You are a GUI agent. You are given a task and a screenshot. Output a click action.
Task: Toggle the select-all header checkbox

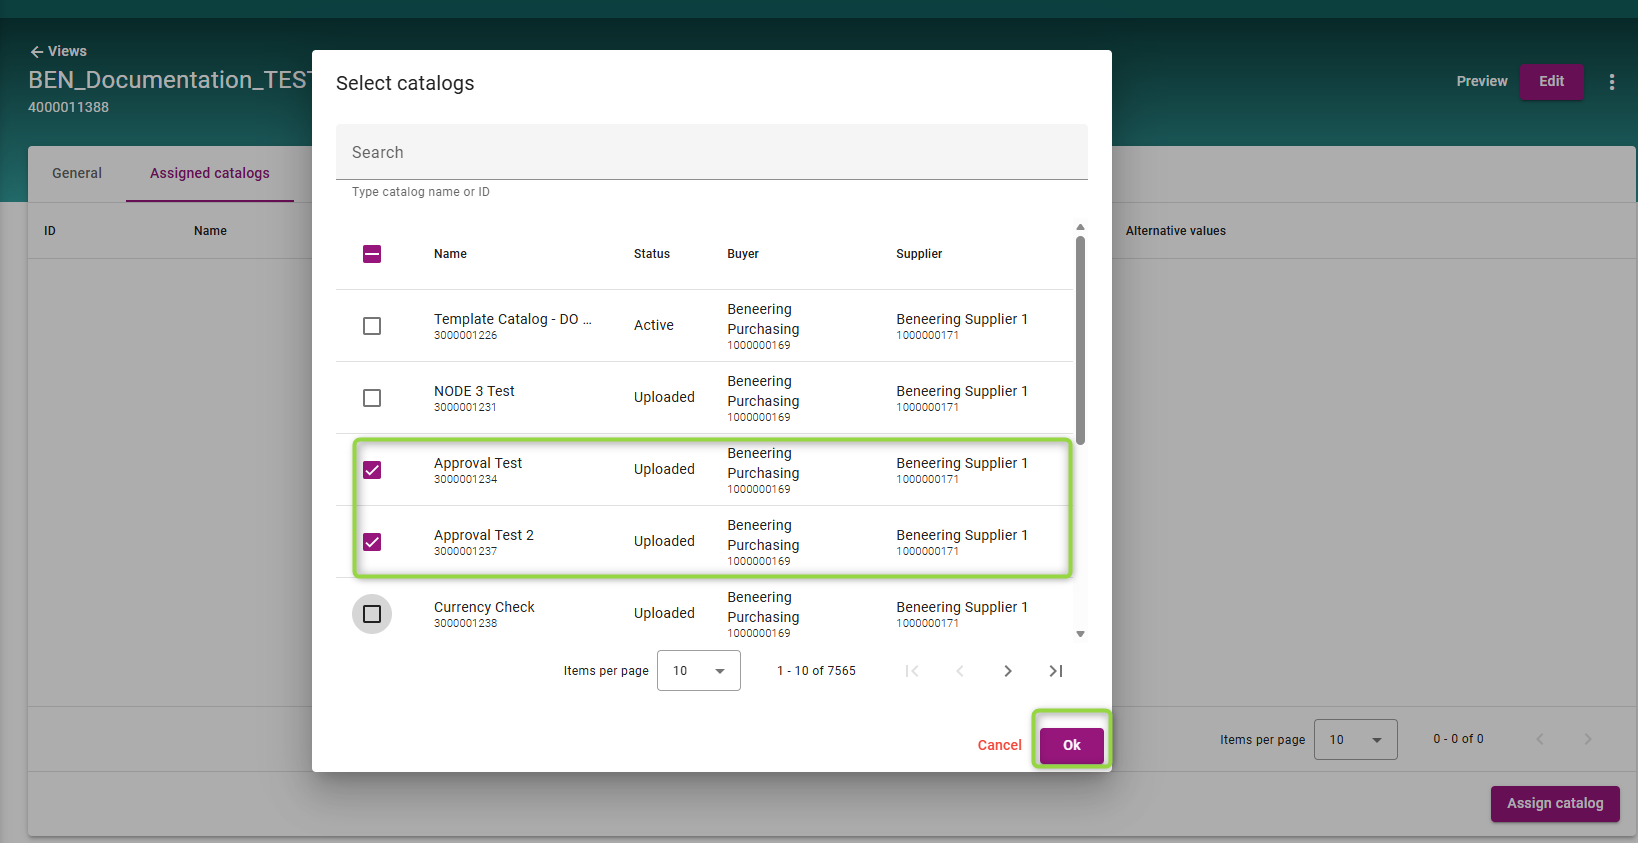[372, 254]
